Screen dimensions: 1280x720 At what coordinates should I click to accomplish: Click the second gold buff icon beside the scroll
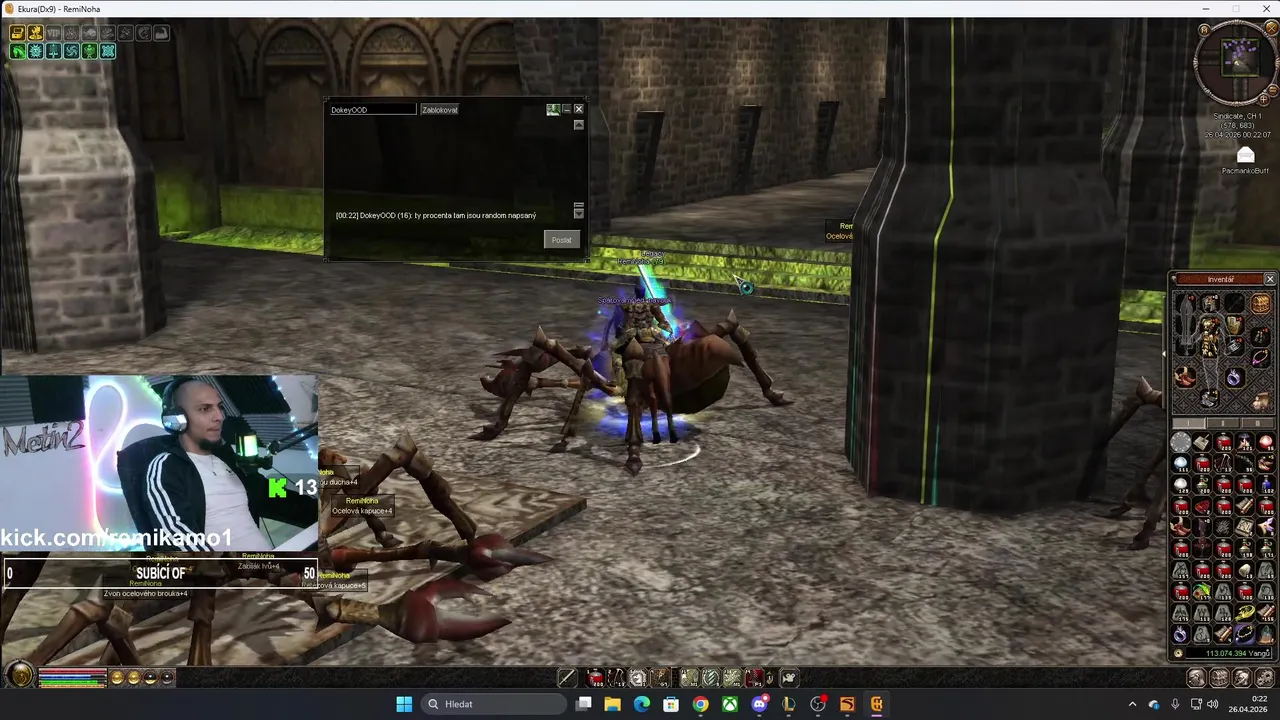point(35,33)
